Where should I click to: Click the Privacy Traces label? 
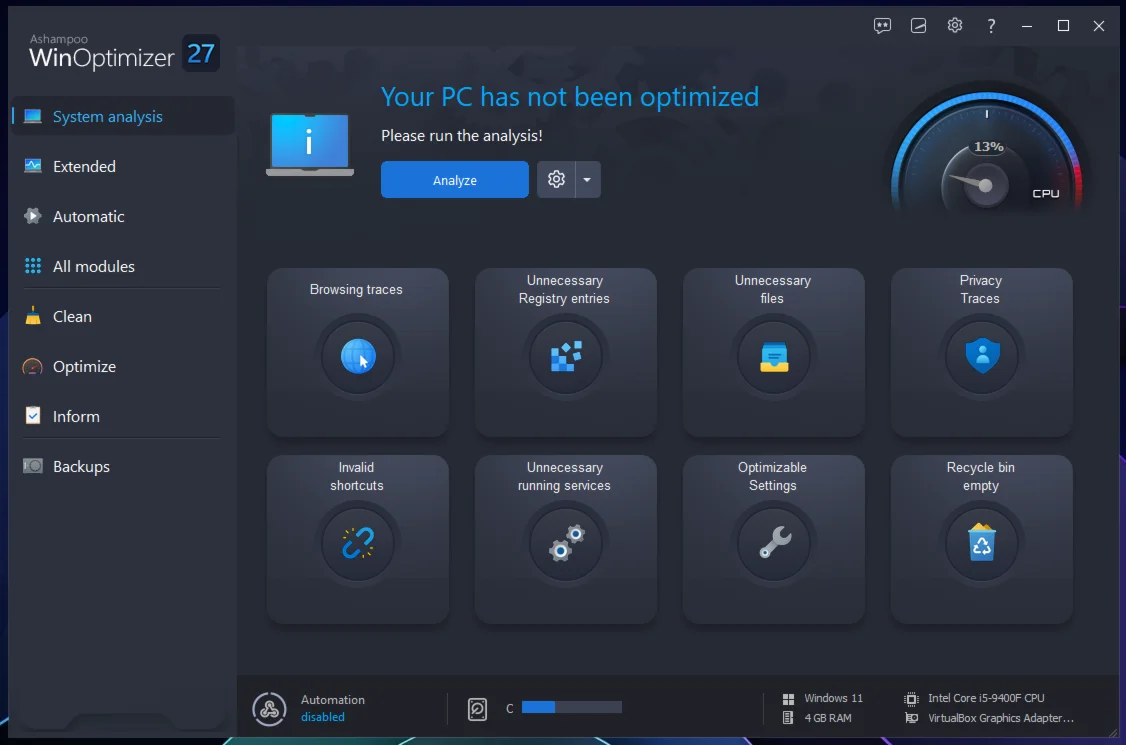(980, 290)
